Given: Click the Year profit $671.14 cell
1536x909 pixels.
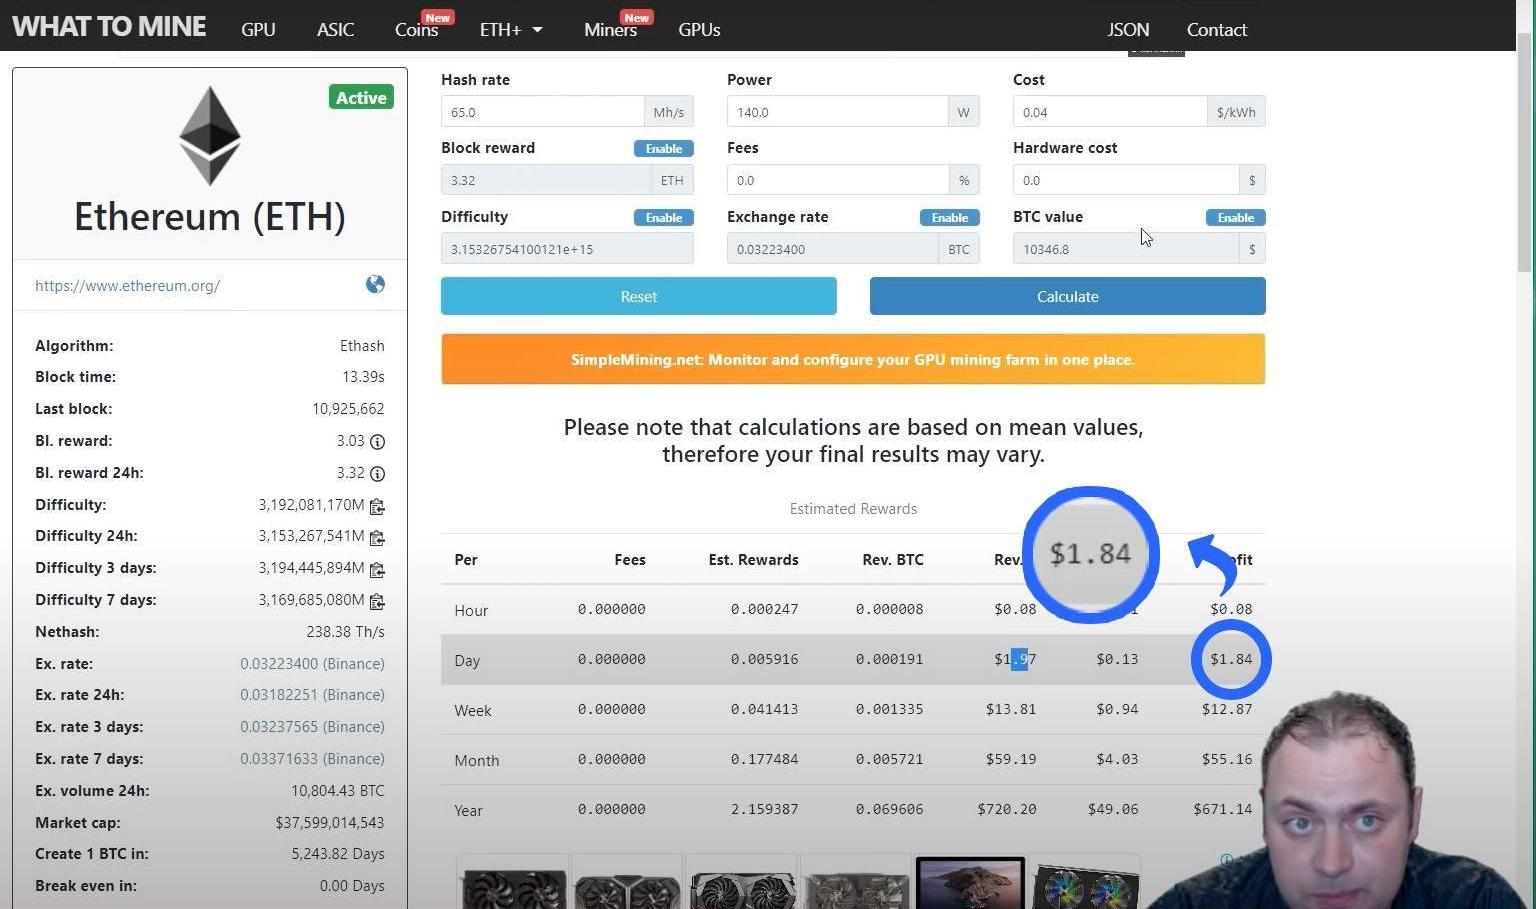Looking at the screenshot, I should [1222, 809].
